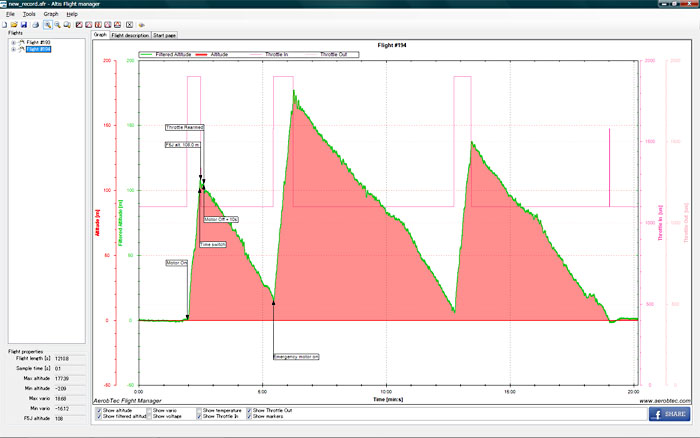The image size is (700, 438).
Task: Click the fifth red graph toolbar icon
Action: (117, 25)
